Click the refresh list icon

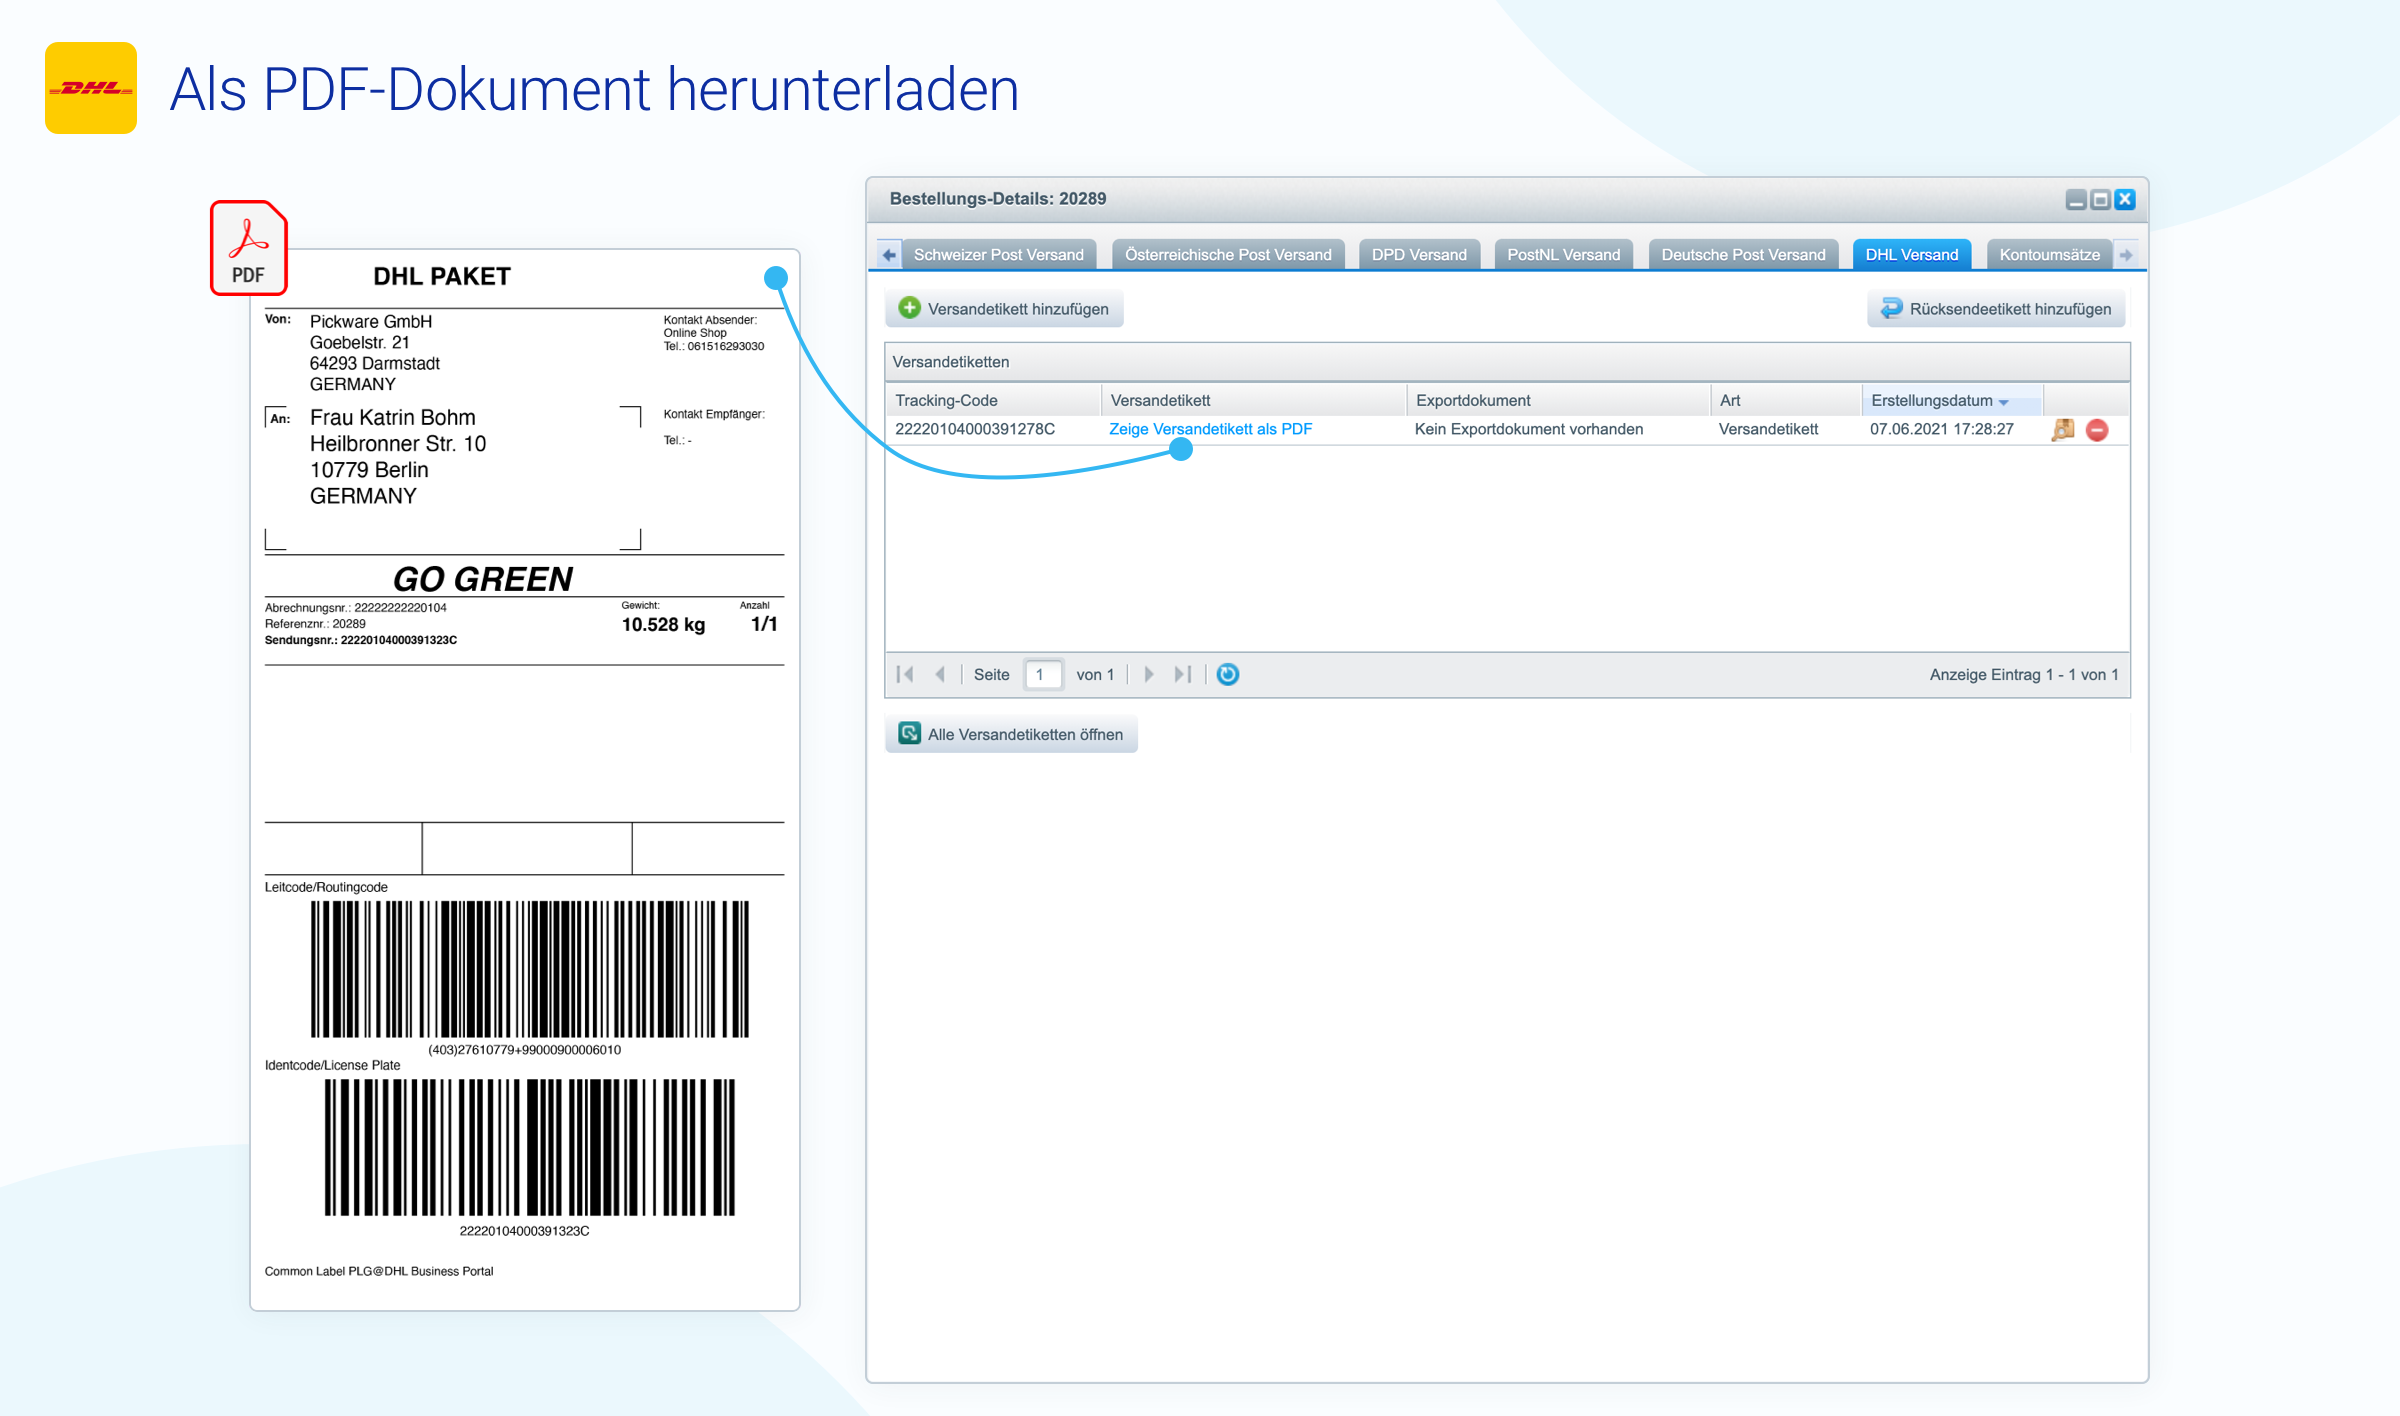1228,674
